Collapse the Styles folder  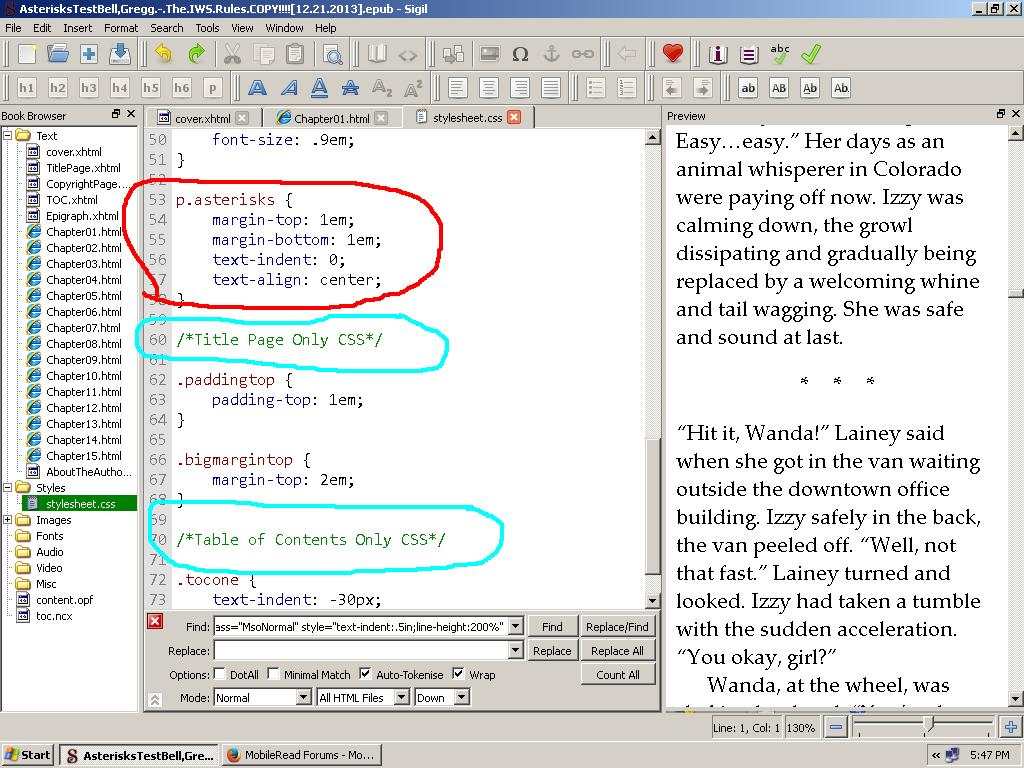coord(8,488)
